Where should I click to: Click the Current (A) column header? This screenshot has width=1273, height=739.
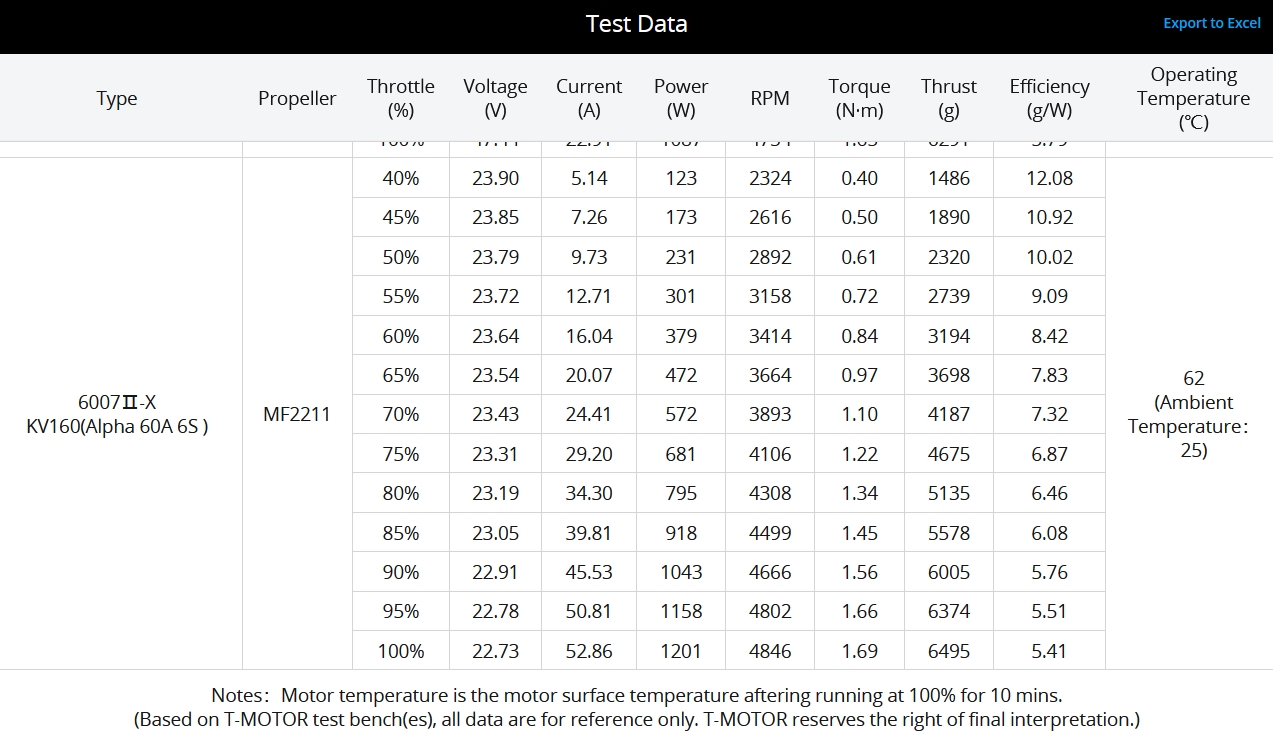click(x=589, y=98)
